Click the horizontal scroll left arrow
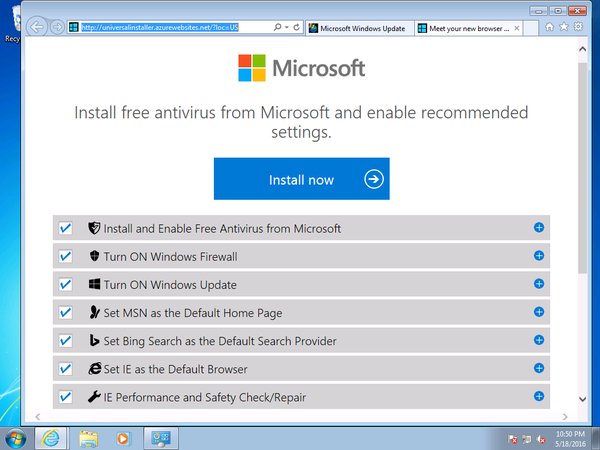 pos(38,417)
